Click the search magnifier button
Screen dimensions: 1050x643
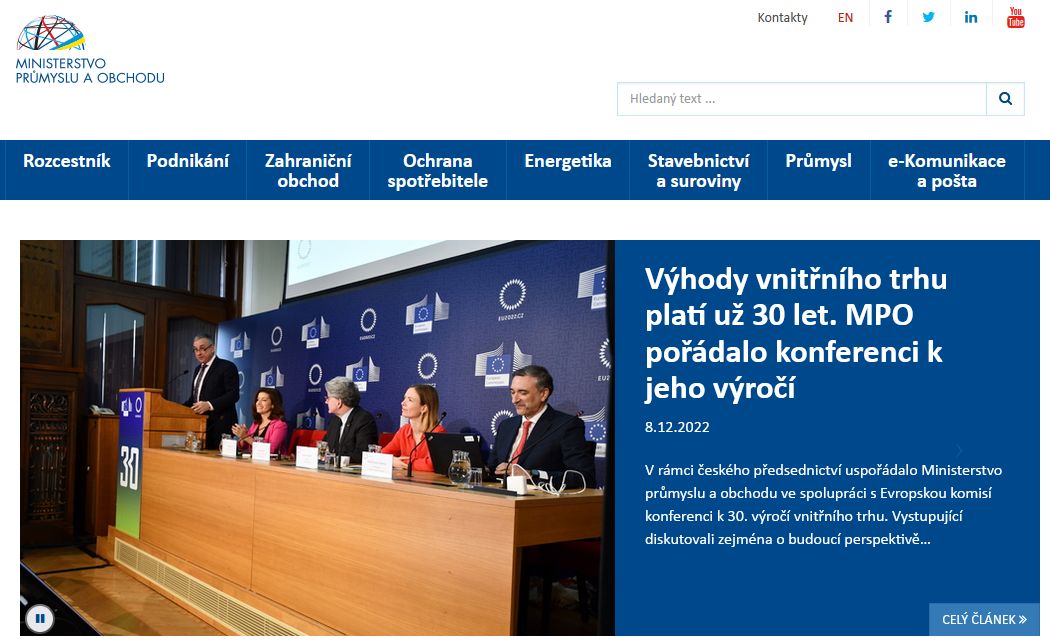point(1005,98)
